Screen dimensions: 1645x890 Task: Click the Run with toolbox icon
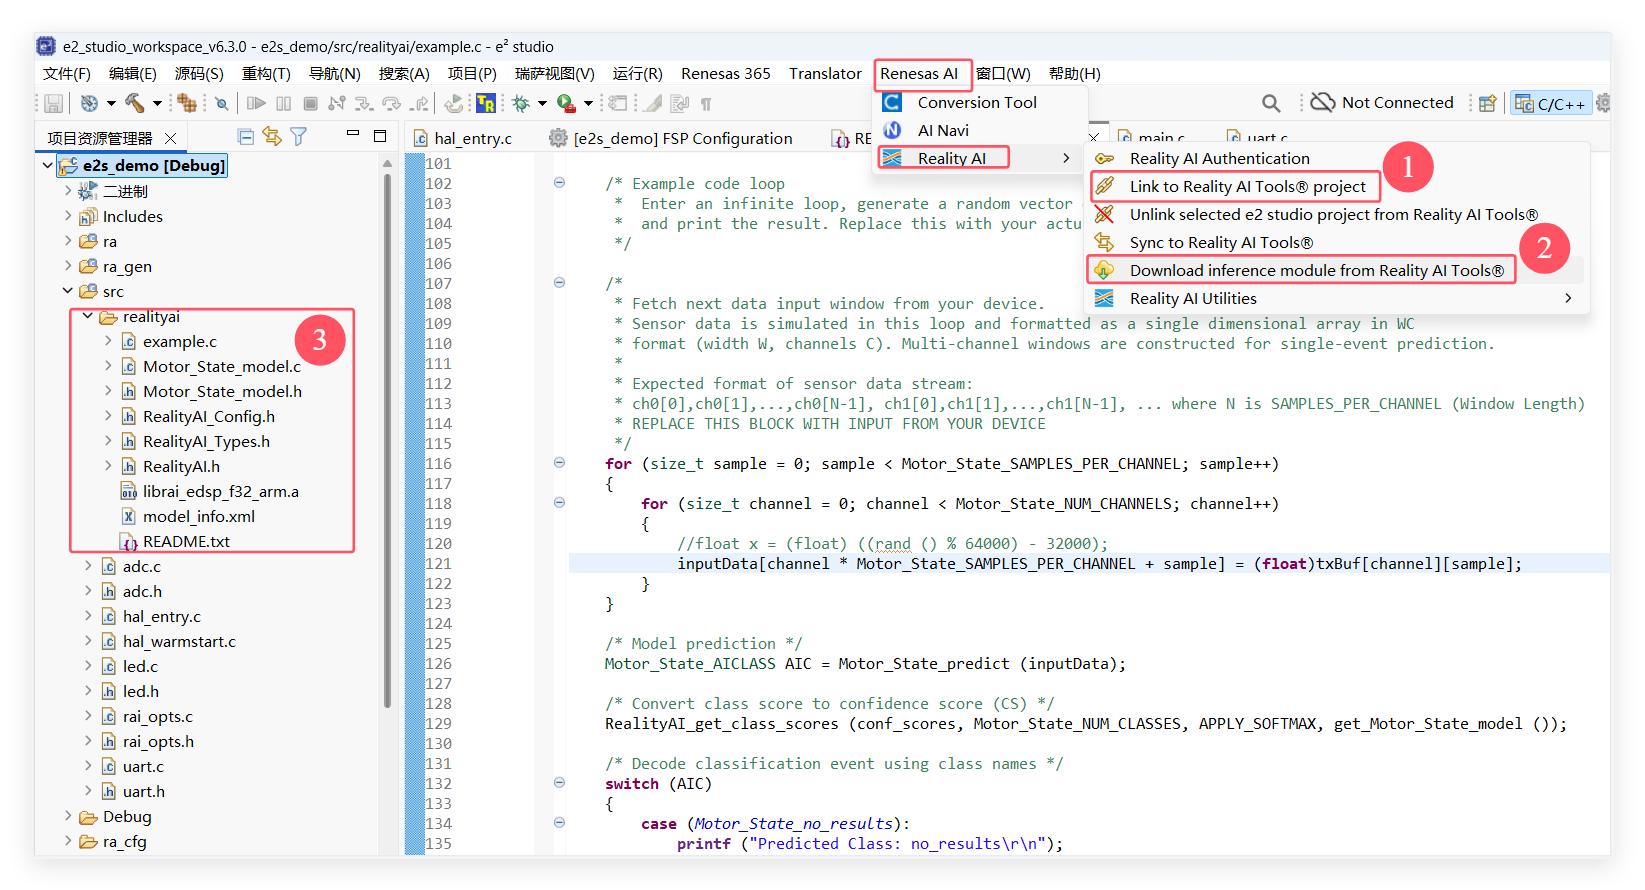pos(566,103)
